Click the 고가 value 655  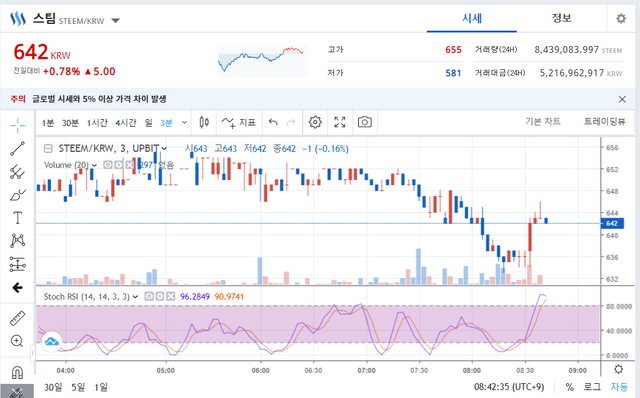pyautogui.click(x=453, y=50)
